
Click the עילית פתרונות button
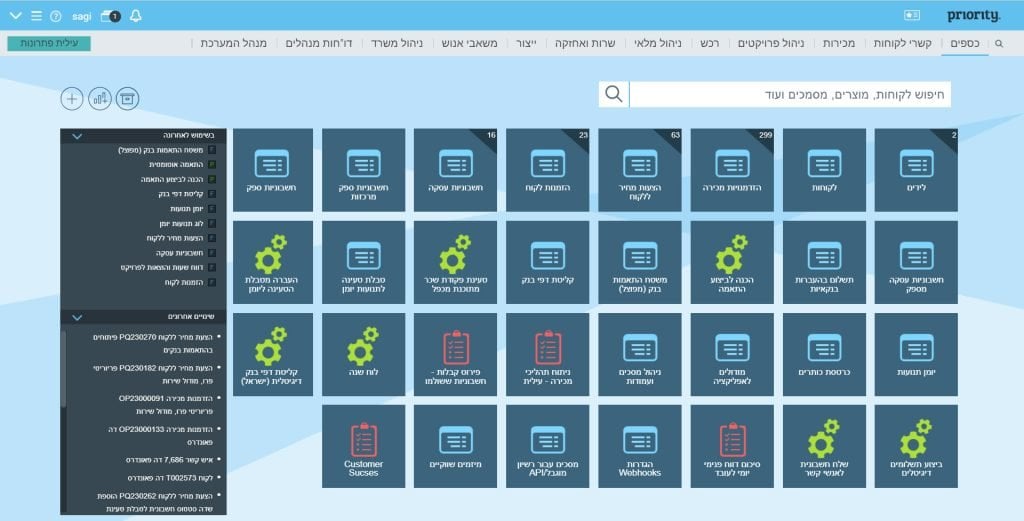pos(48,44)
